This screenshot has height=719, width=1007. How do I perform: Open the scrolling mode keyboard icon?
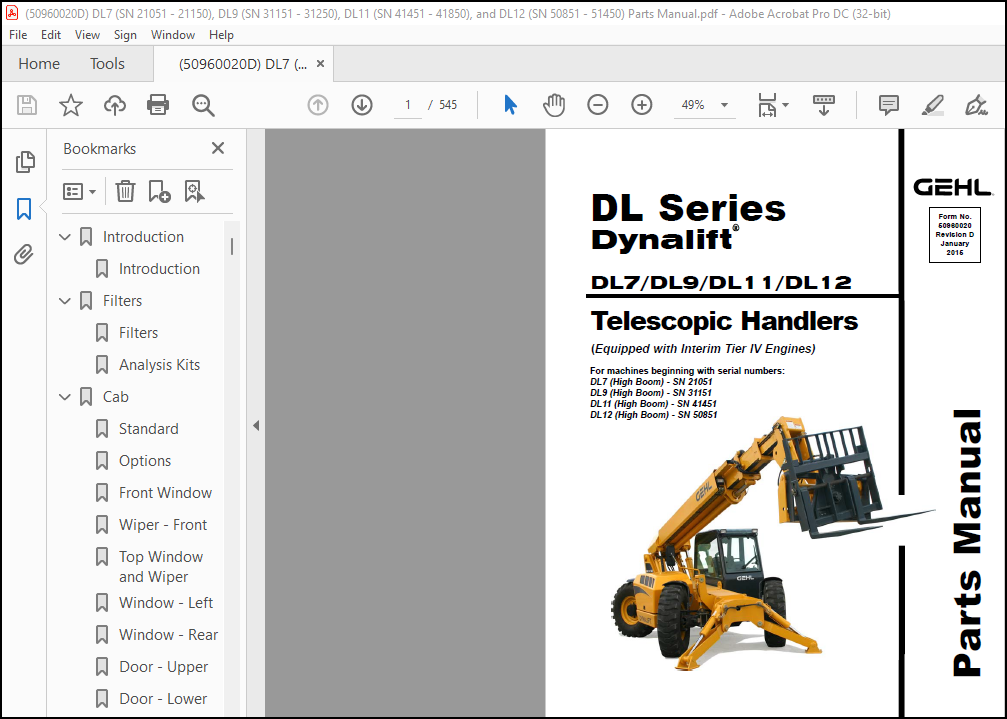point(823,105)
